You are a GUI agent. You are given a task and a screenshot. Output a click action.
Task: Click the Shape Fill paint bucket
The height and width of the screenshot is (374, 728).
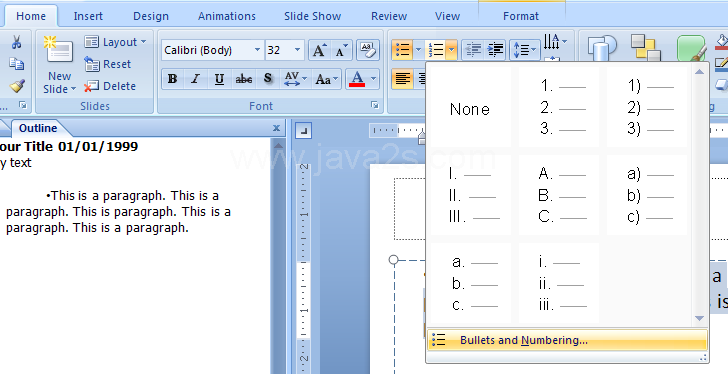pyautogui.click(x=722, y=41)
